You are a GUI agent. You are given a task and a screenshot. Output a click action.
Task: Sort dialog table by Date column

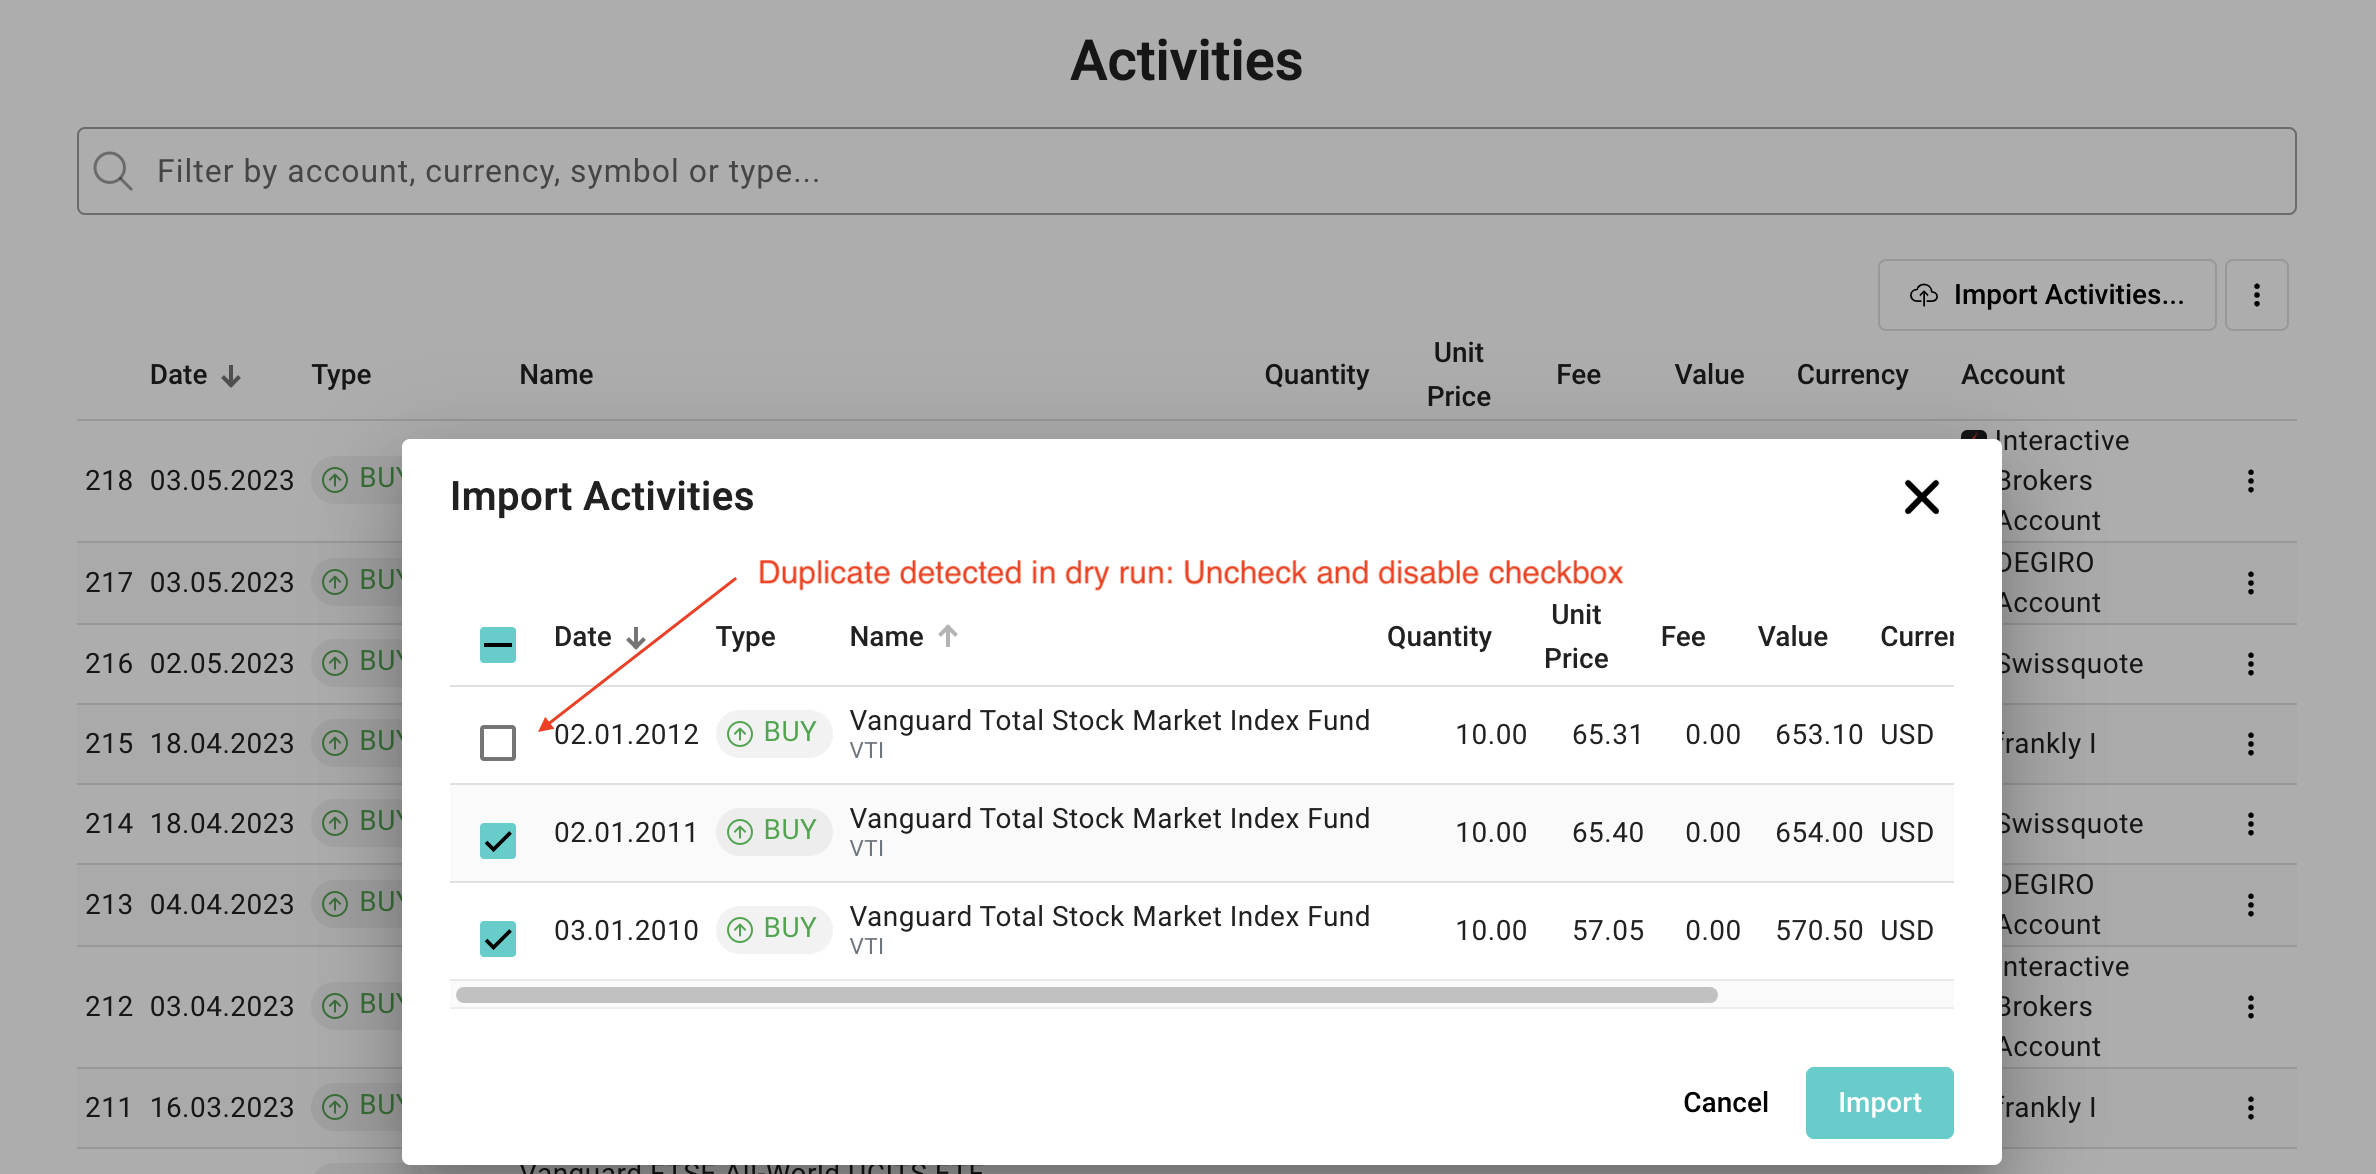tap(600, 637)
